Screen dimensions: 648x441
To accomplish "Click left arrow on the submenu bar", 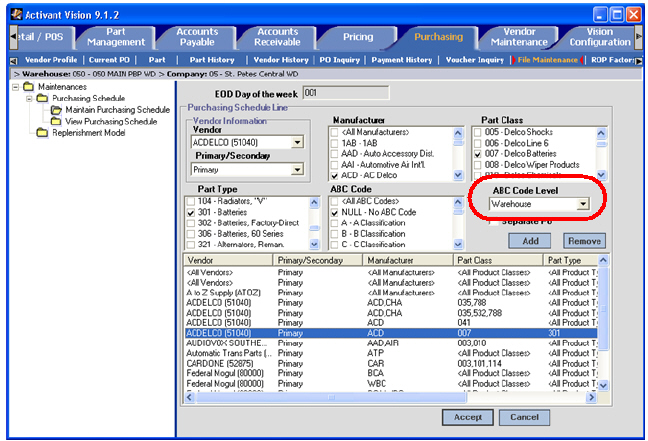I will pyautogui.click(x=14, y=60).
